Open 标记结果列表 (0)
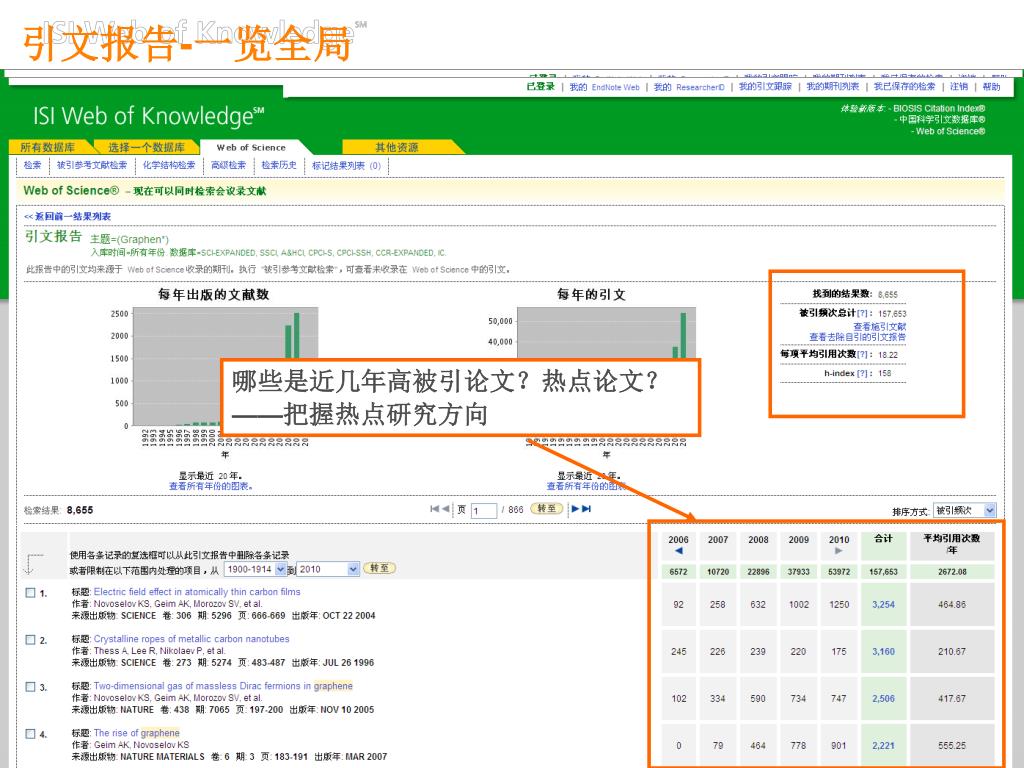The width and height of the screenshot is (1024, 768). 347,165
